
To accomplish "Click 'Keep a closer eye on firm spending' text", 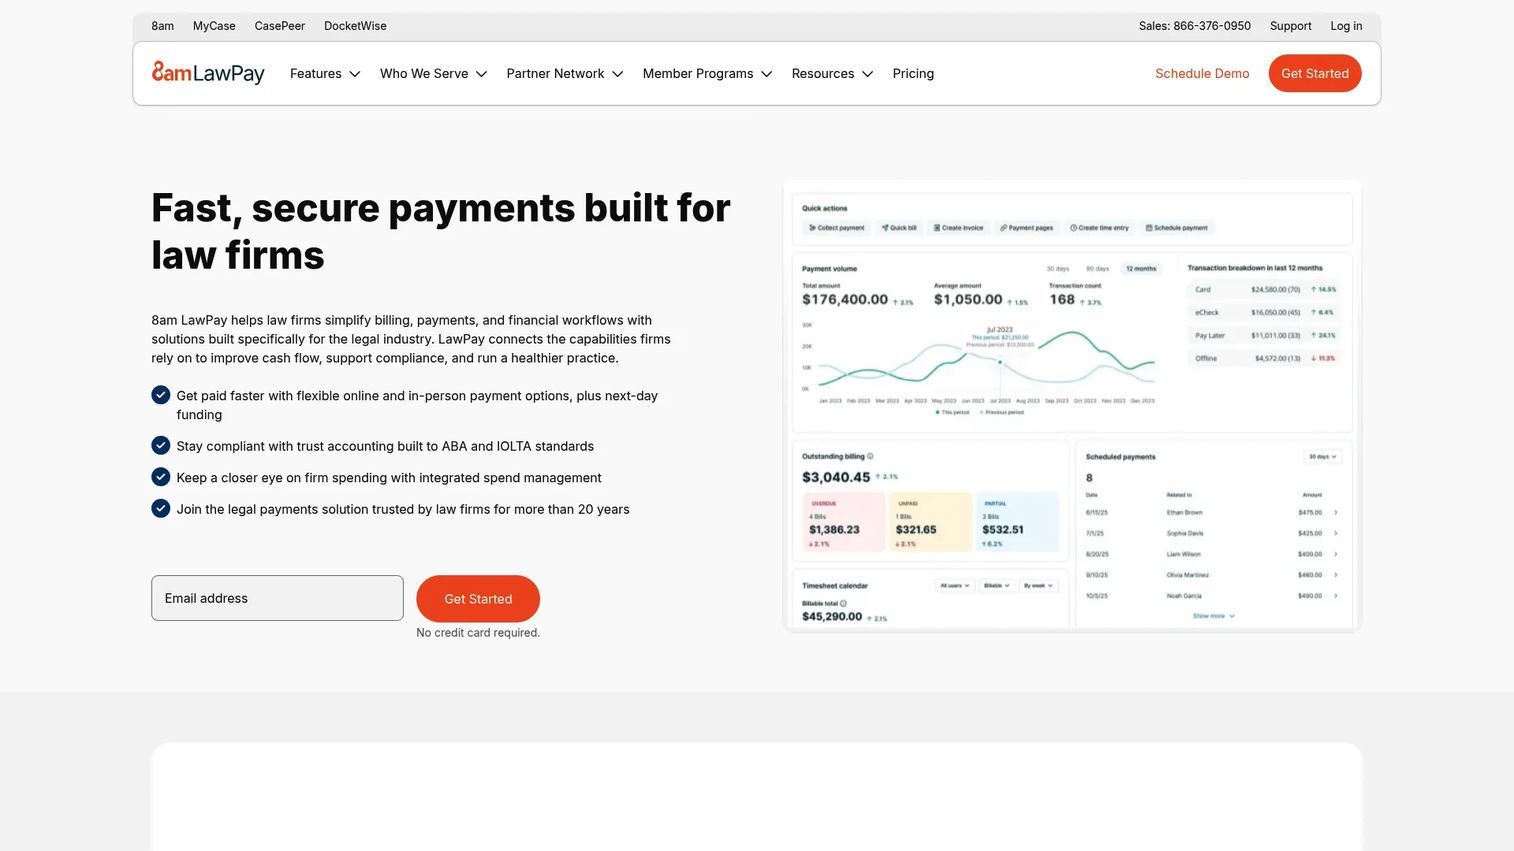I will [x=389, y=478].
